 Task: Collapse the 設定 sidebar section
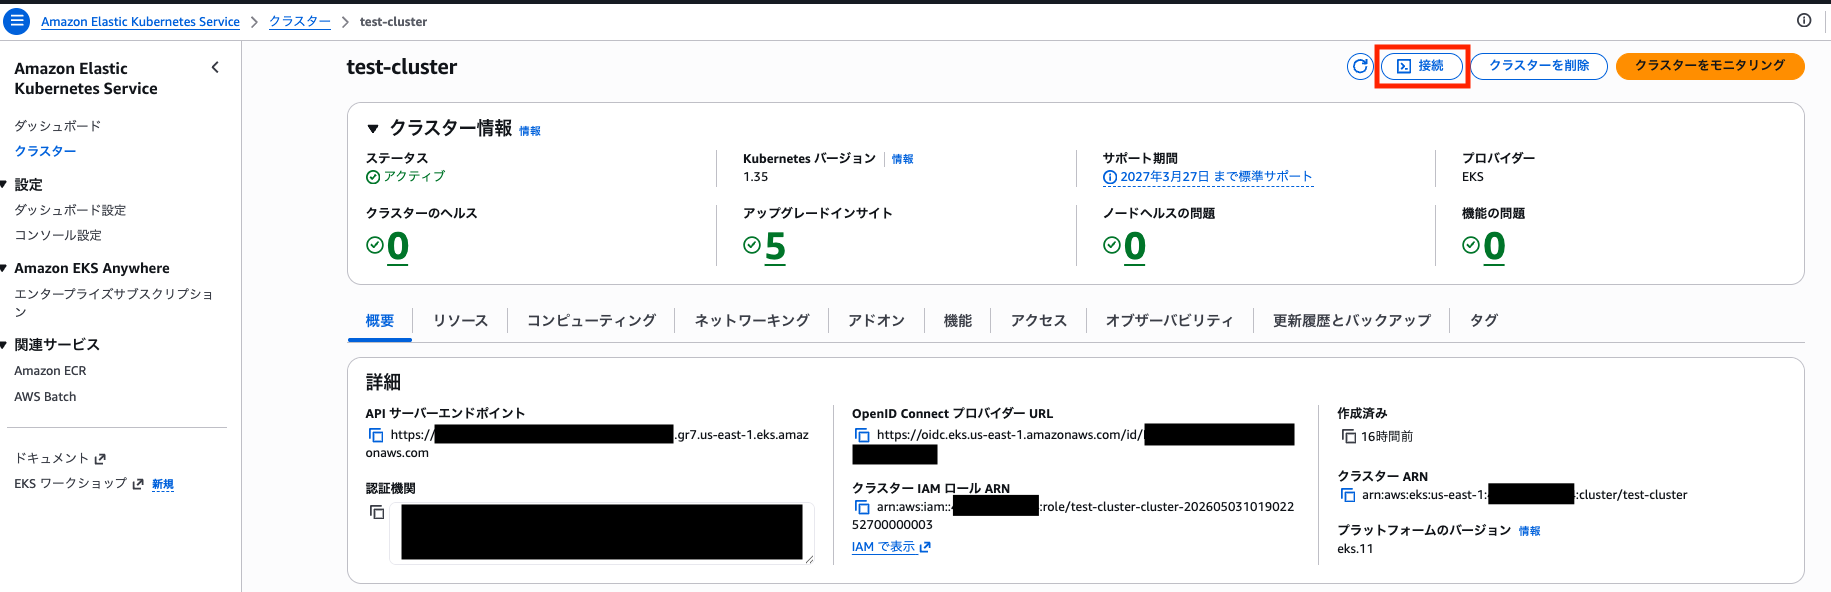(x=4, y=185)
